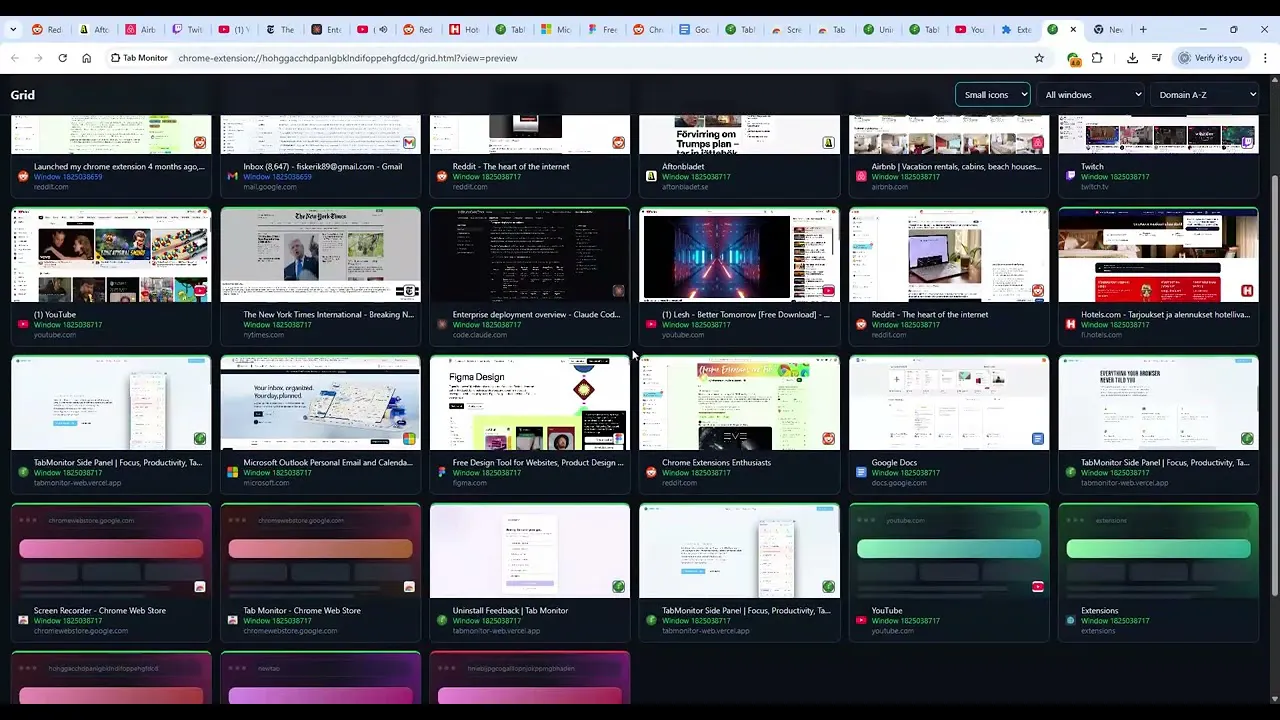The image size is (1280, 720).
Task: Switch to the Airb browser tab
Action: [140, 29]
